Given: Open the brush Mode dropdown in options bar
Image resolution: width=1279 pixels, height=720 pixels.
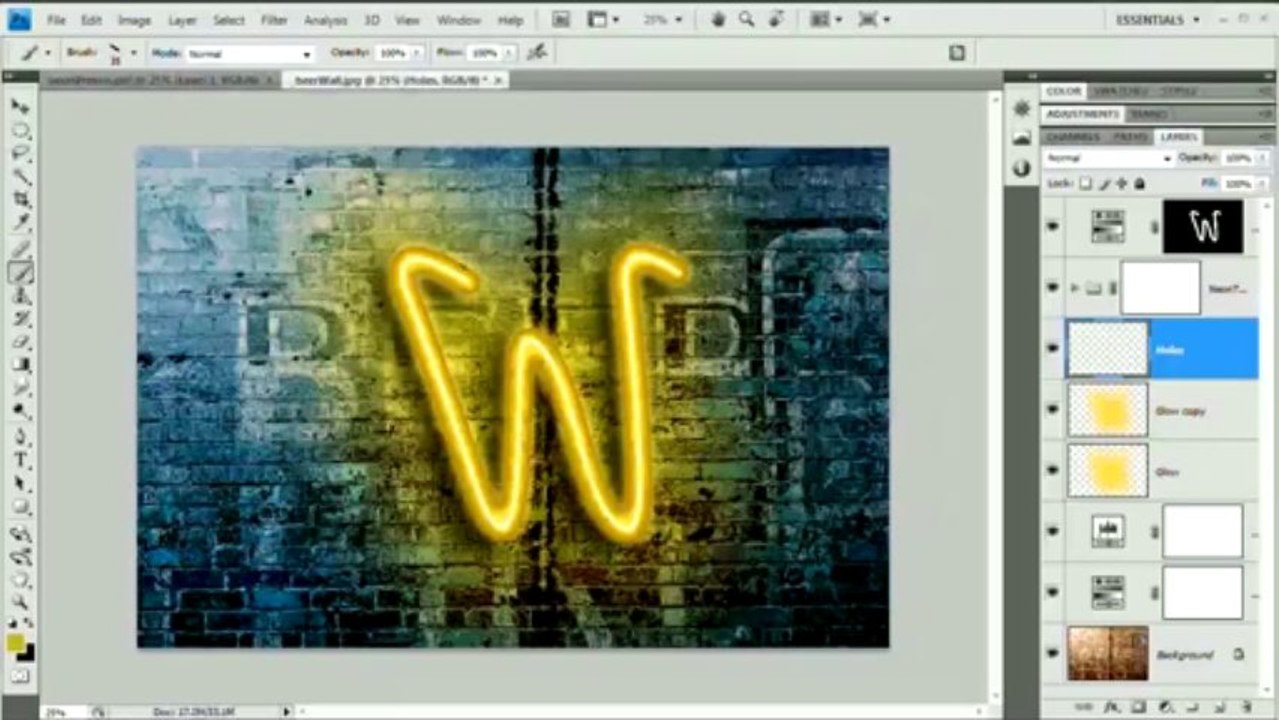Looking at the screenshot, I should pyautogui.click(x=249, y=53).
